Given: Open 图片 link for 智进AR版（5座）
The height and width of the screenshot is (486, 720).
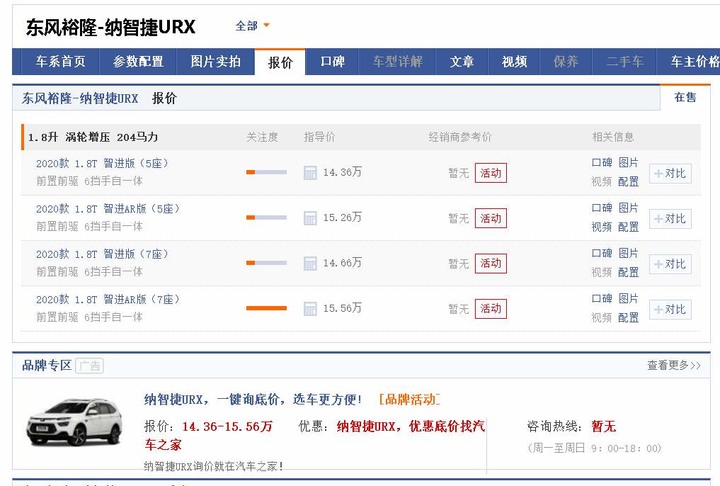Looking at the screenshot, I should point(628,208).
